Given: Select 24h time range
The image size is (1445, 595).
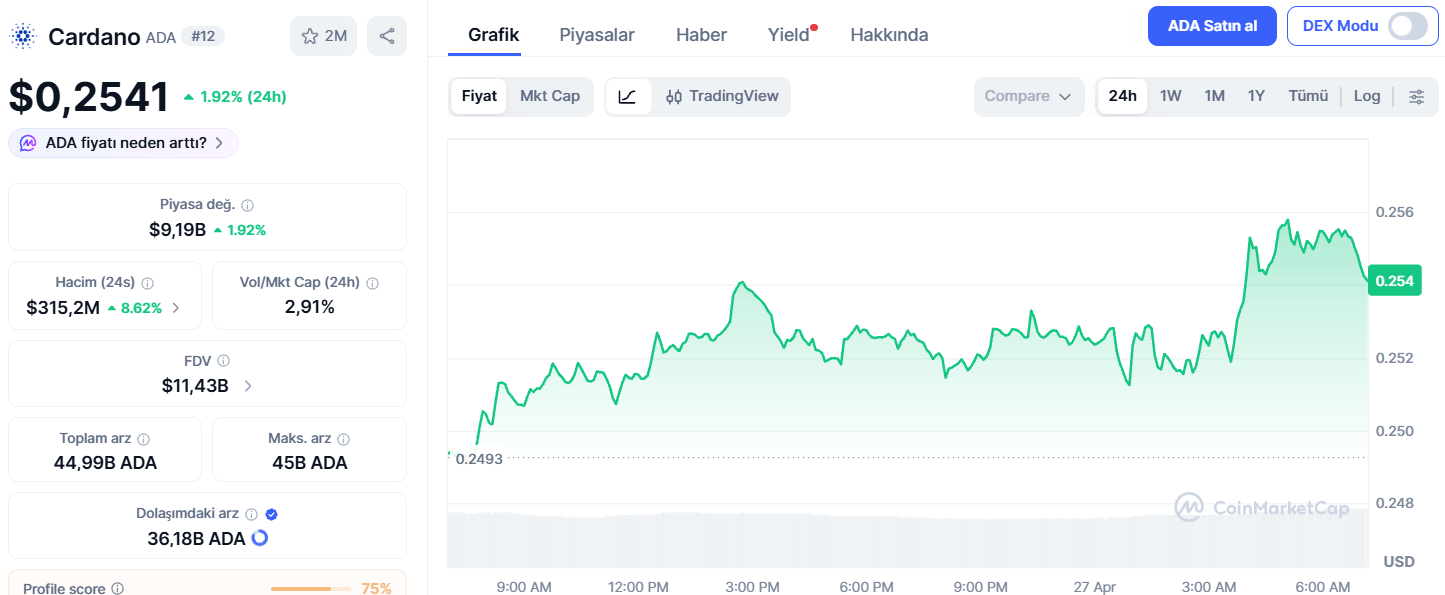Looking at the screenshot, I should coord(1123,97).
